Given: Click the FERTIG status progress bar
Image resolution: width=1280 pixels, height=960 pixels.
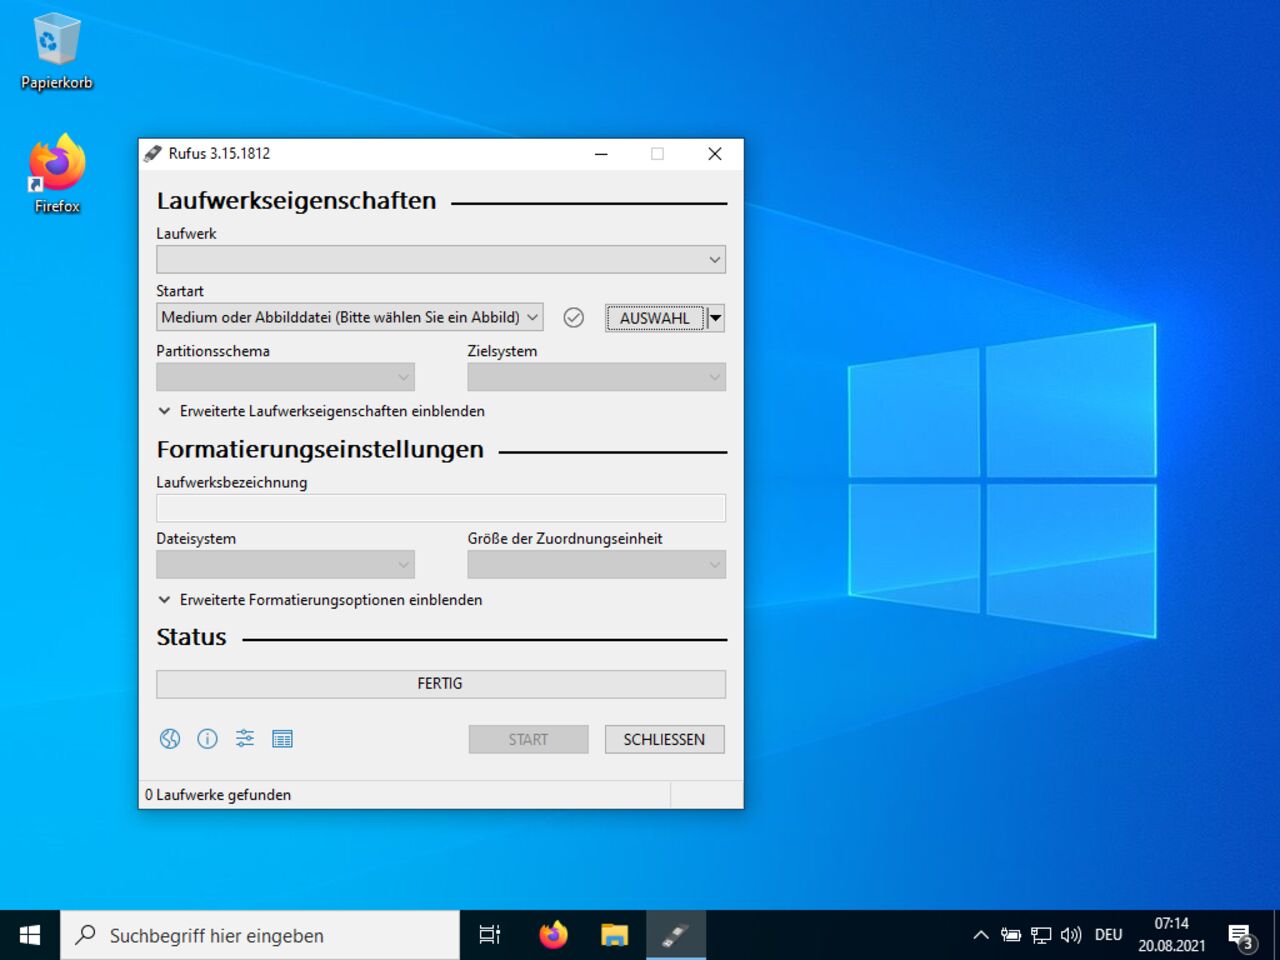Looking at the screenshot, I should pos(441,684).
